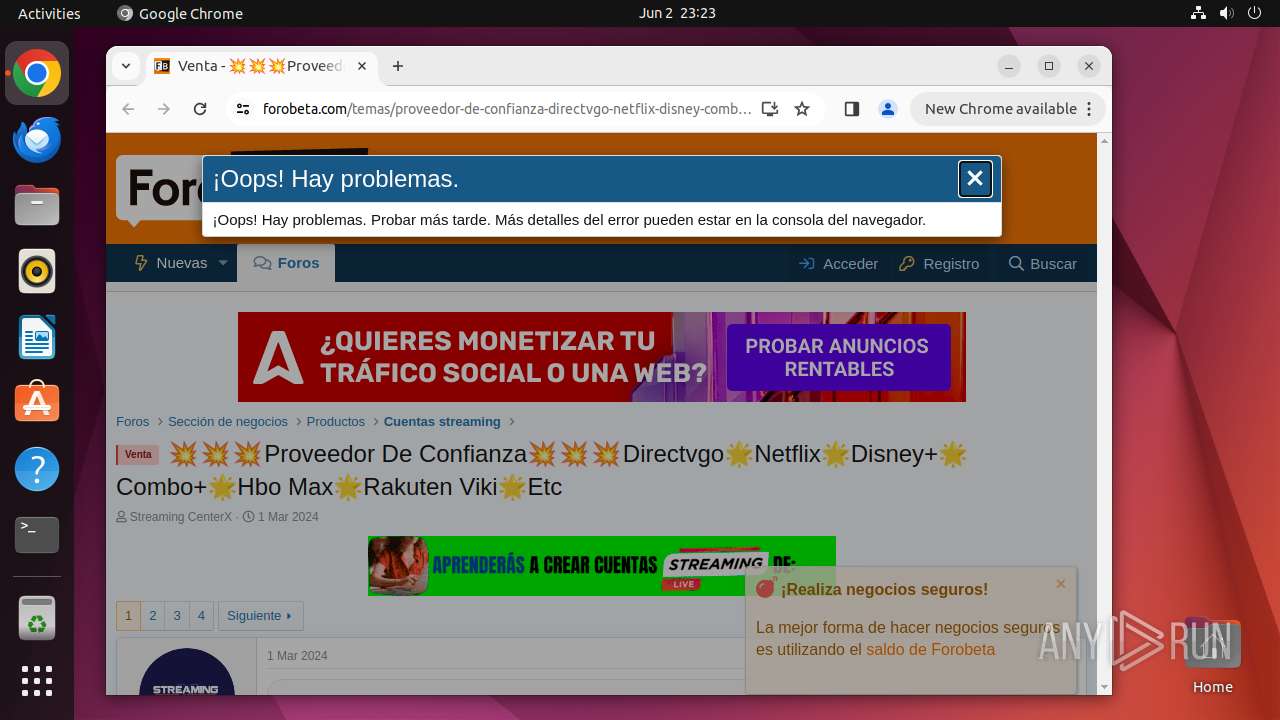Click the Streaming user avatar
The height and width of the screenshot is (720, 1280).
187,671
